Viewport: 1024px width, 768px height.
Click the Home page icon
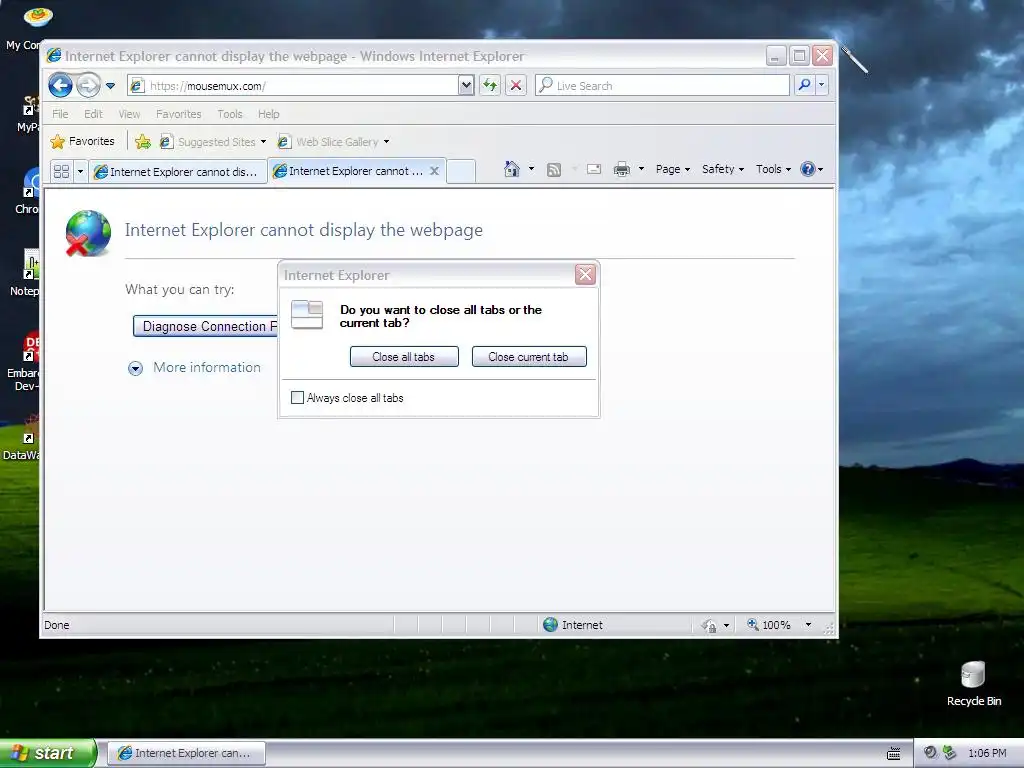pos(512,169)
